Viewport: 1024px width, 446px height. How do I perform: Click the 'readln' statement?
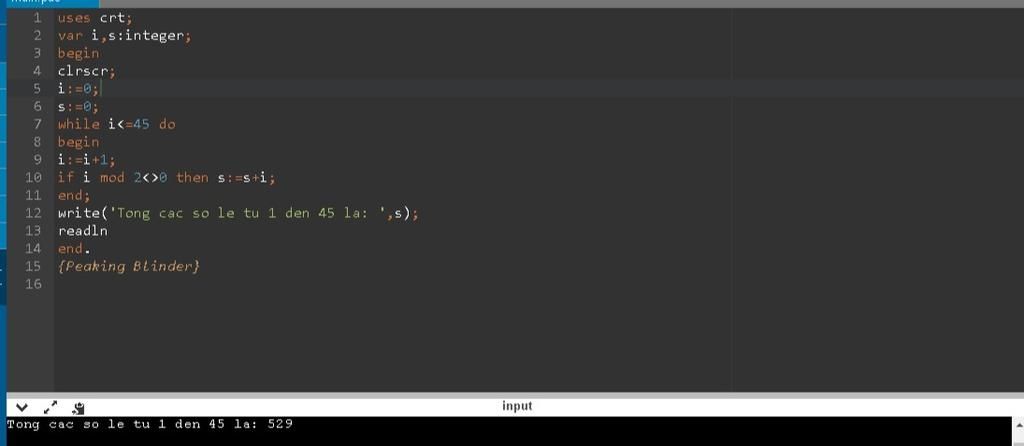tap(82, 231)
